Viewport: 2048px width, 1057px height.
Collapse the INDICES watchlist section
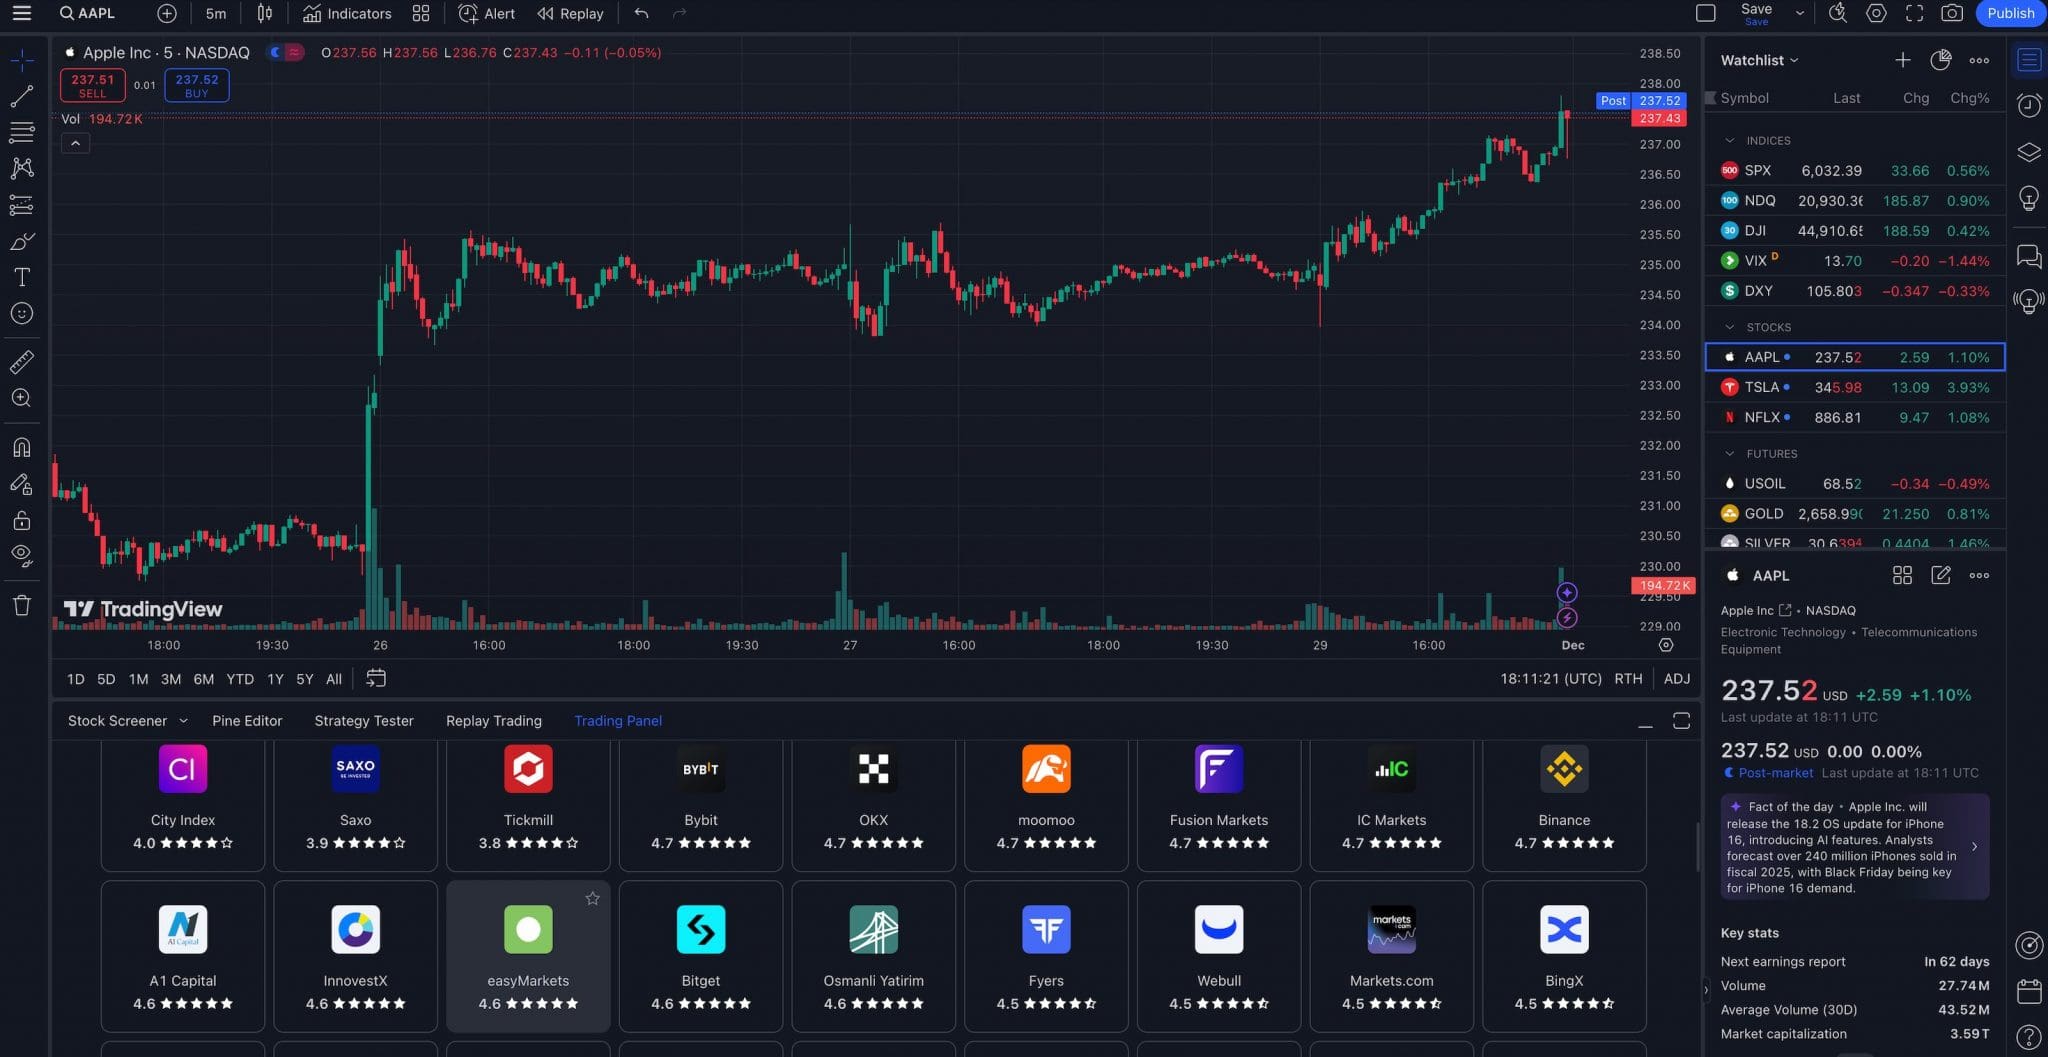[1729, 141]
